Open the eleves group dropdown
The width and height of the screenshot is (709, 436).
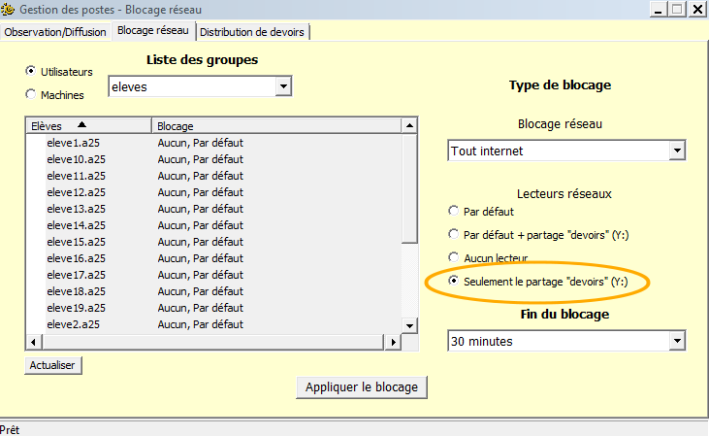click(283, 87)
